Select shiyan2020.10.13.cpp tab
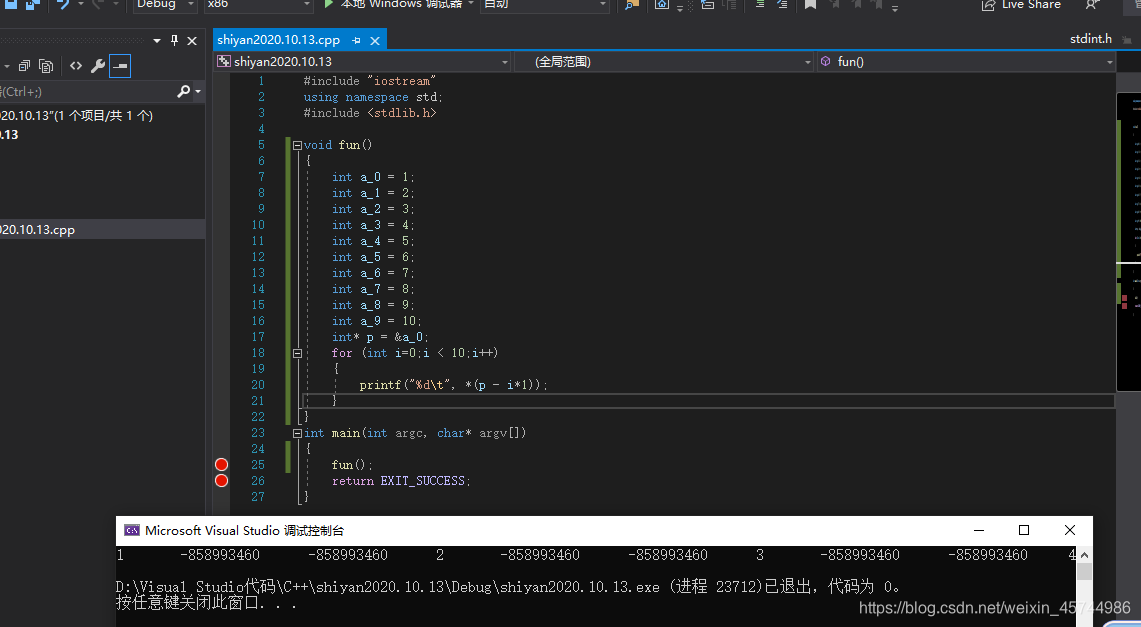The height and width of the screenshot is (627, 1141). click(x=279, y=40)
